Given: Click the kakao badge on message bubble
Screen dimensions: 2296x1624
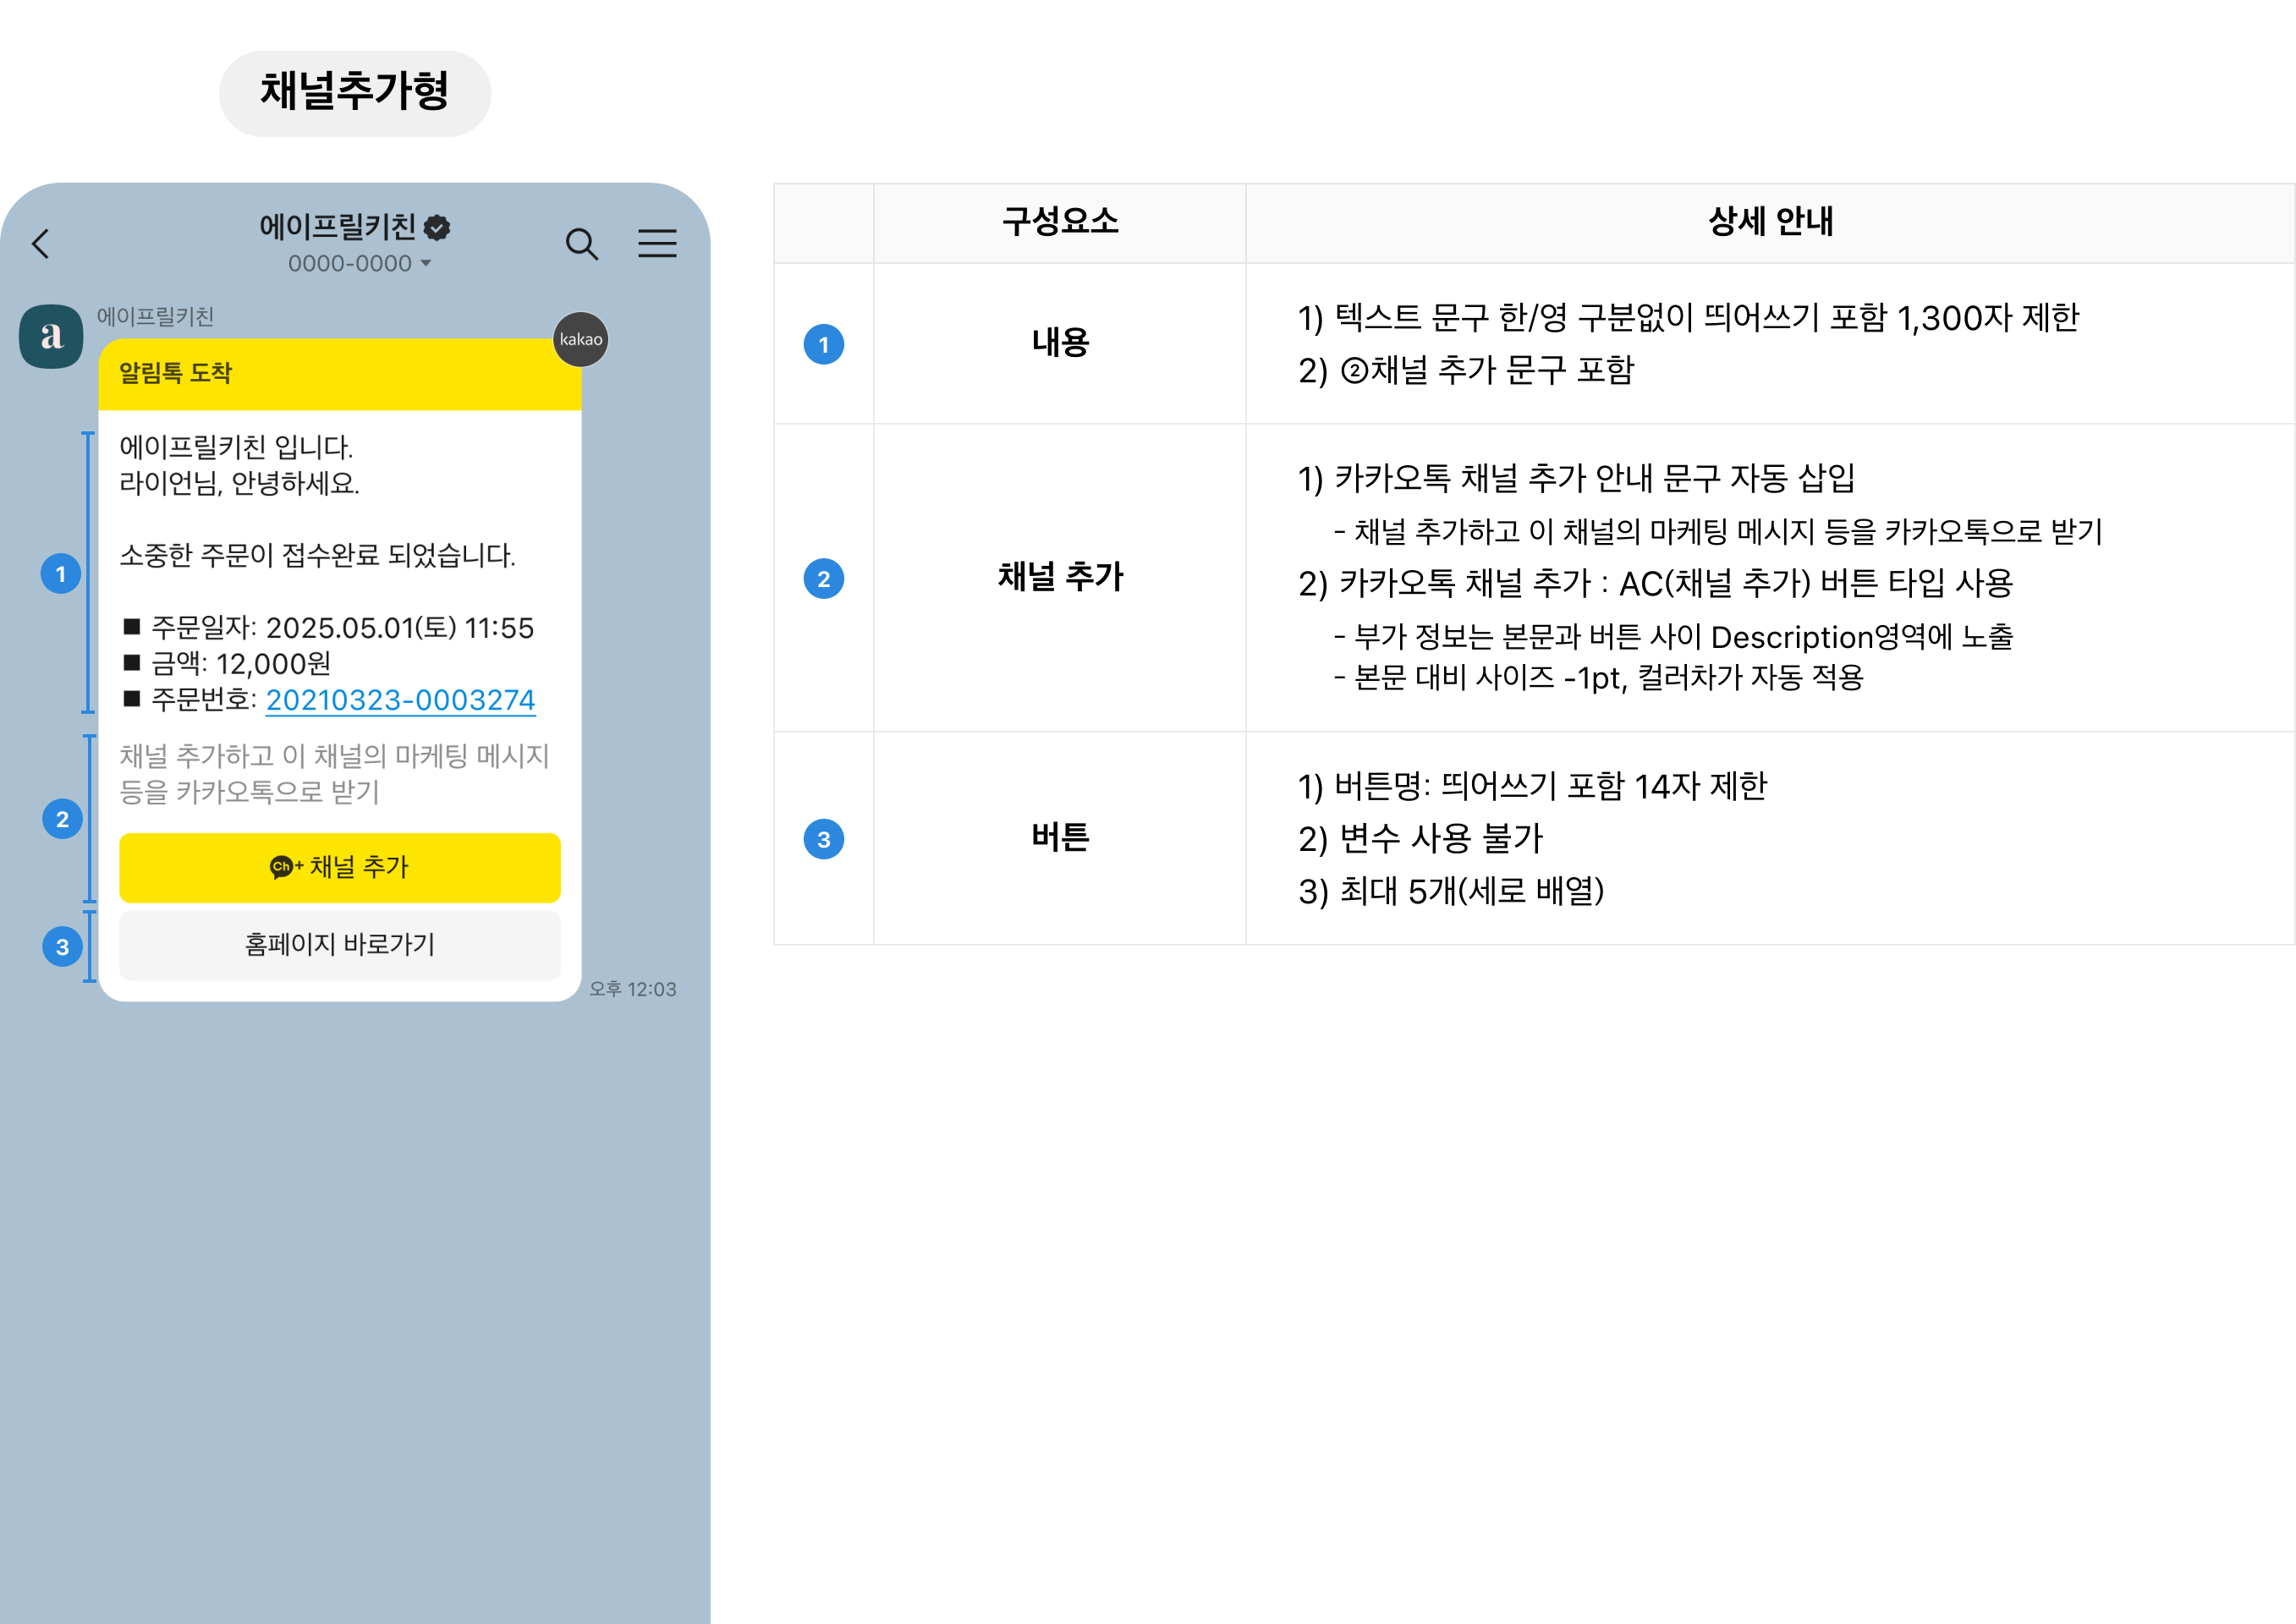Looking at the screenshot, I should [x=581, y=339].
